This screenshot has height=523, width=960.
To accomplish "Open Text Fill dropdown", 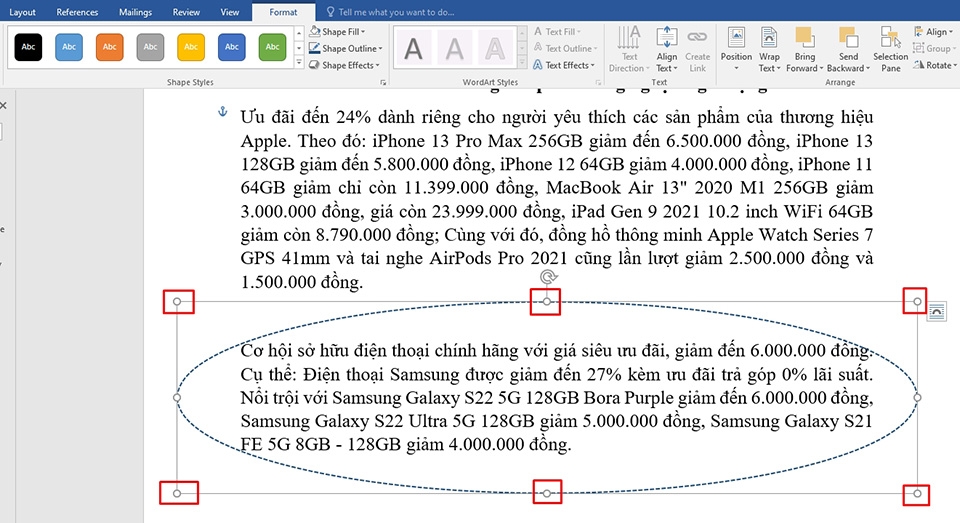I will (x=557, y=31).
